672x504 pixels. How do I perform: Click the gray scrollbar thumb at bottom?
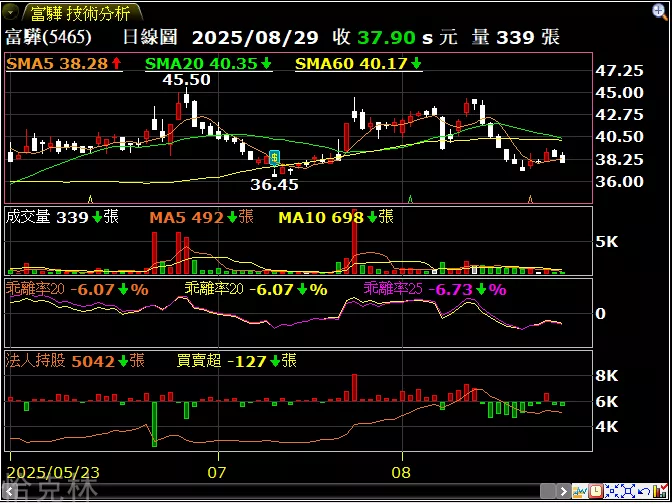[x=548, y=491]
